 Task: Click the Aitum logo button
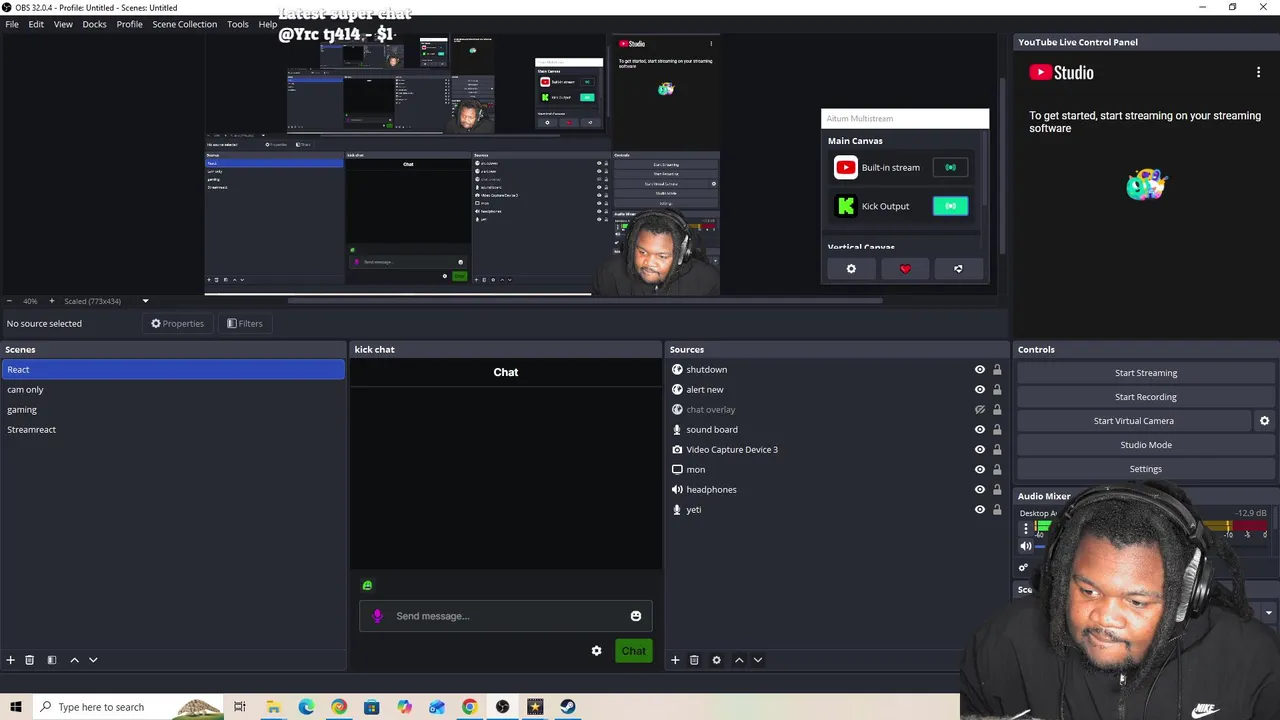click(x=958, y=269)
